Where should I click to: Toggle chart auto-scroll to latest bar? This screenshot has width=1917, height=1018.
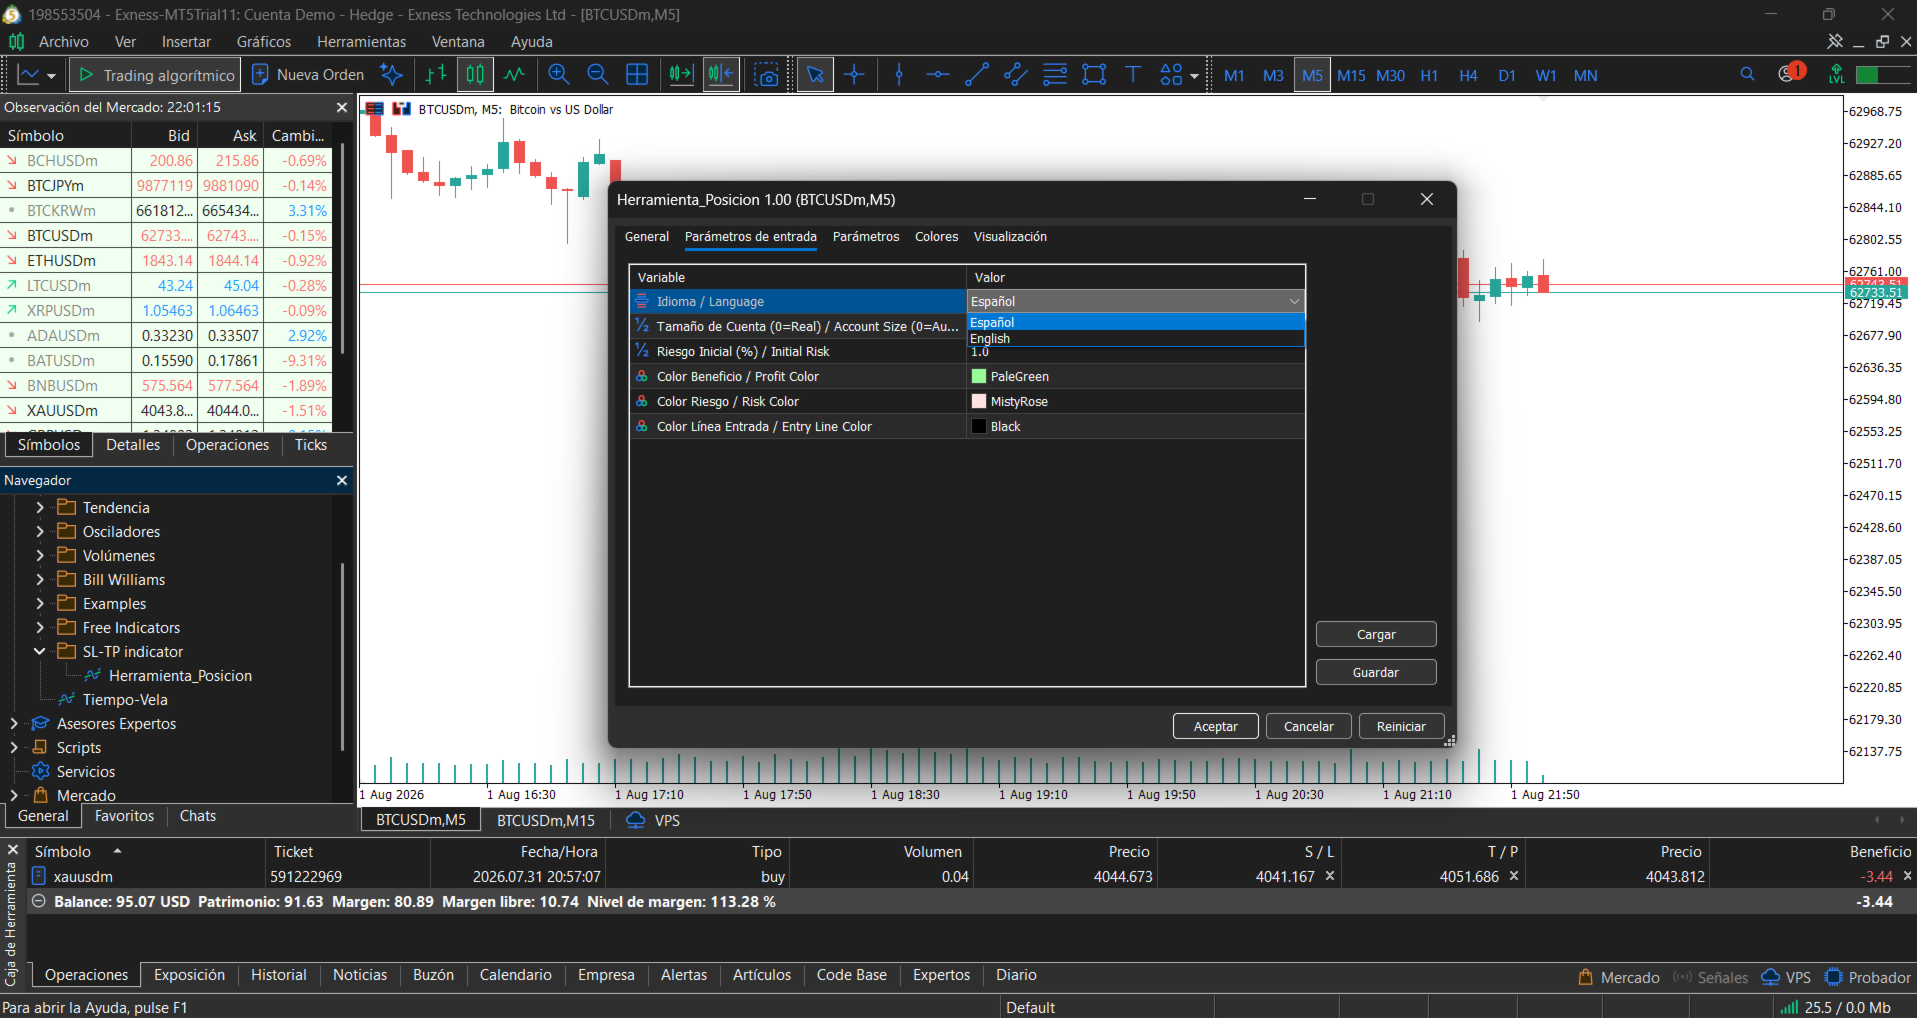(681, 75)
